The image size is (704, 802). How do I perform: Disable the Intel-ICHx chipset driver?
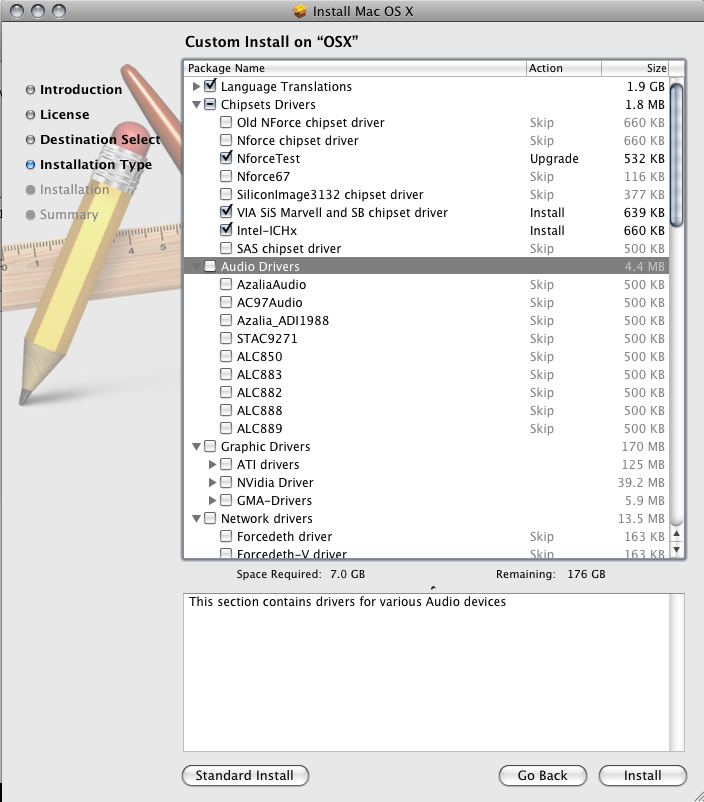click(x=226, y=231)
